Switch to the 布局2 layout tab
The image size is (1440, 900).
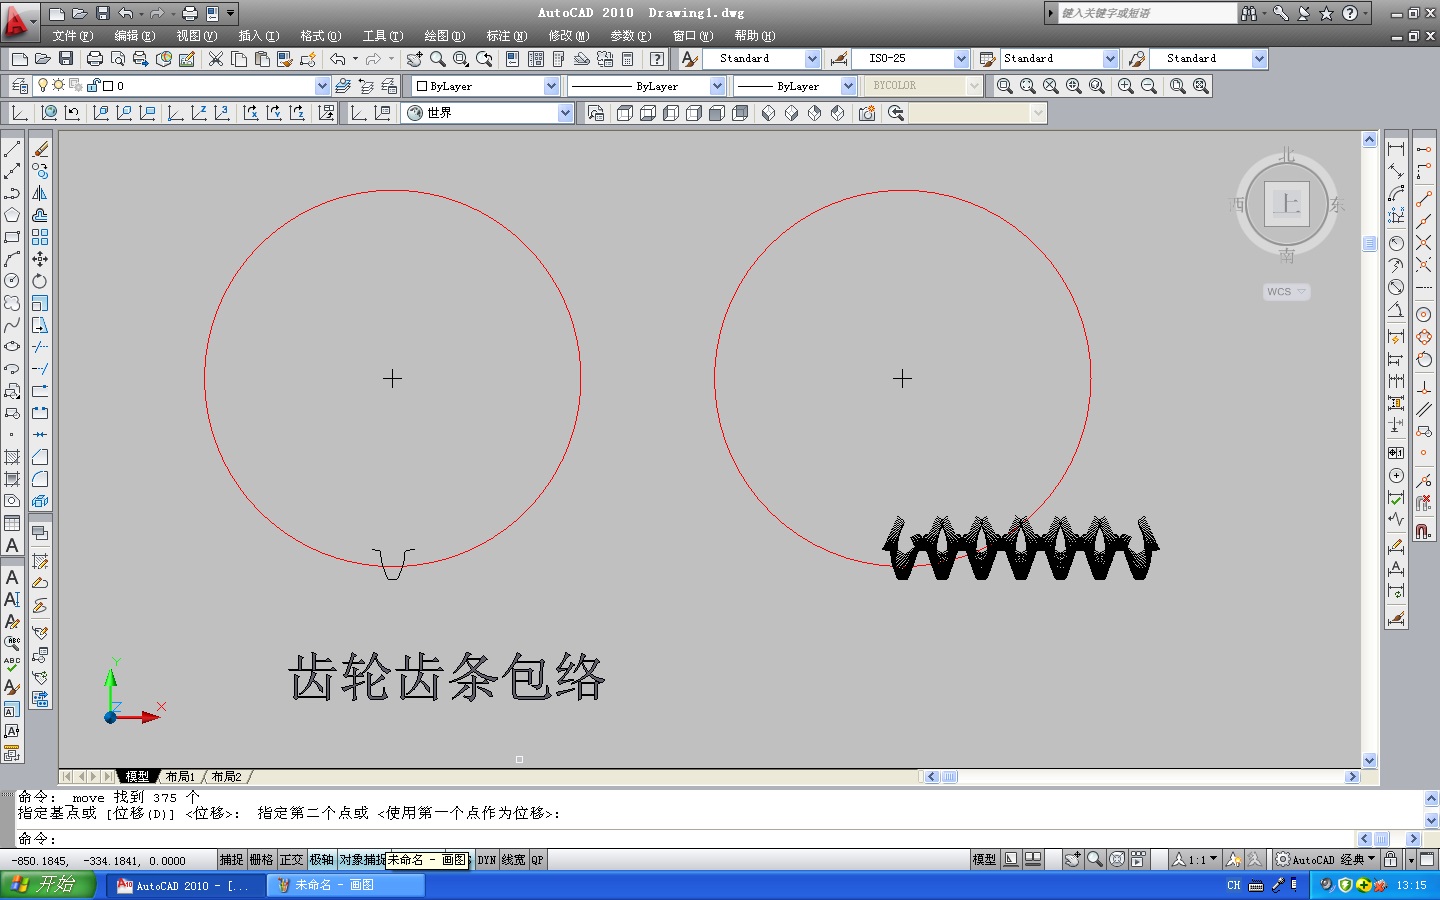tap(226, 776)
